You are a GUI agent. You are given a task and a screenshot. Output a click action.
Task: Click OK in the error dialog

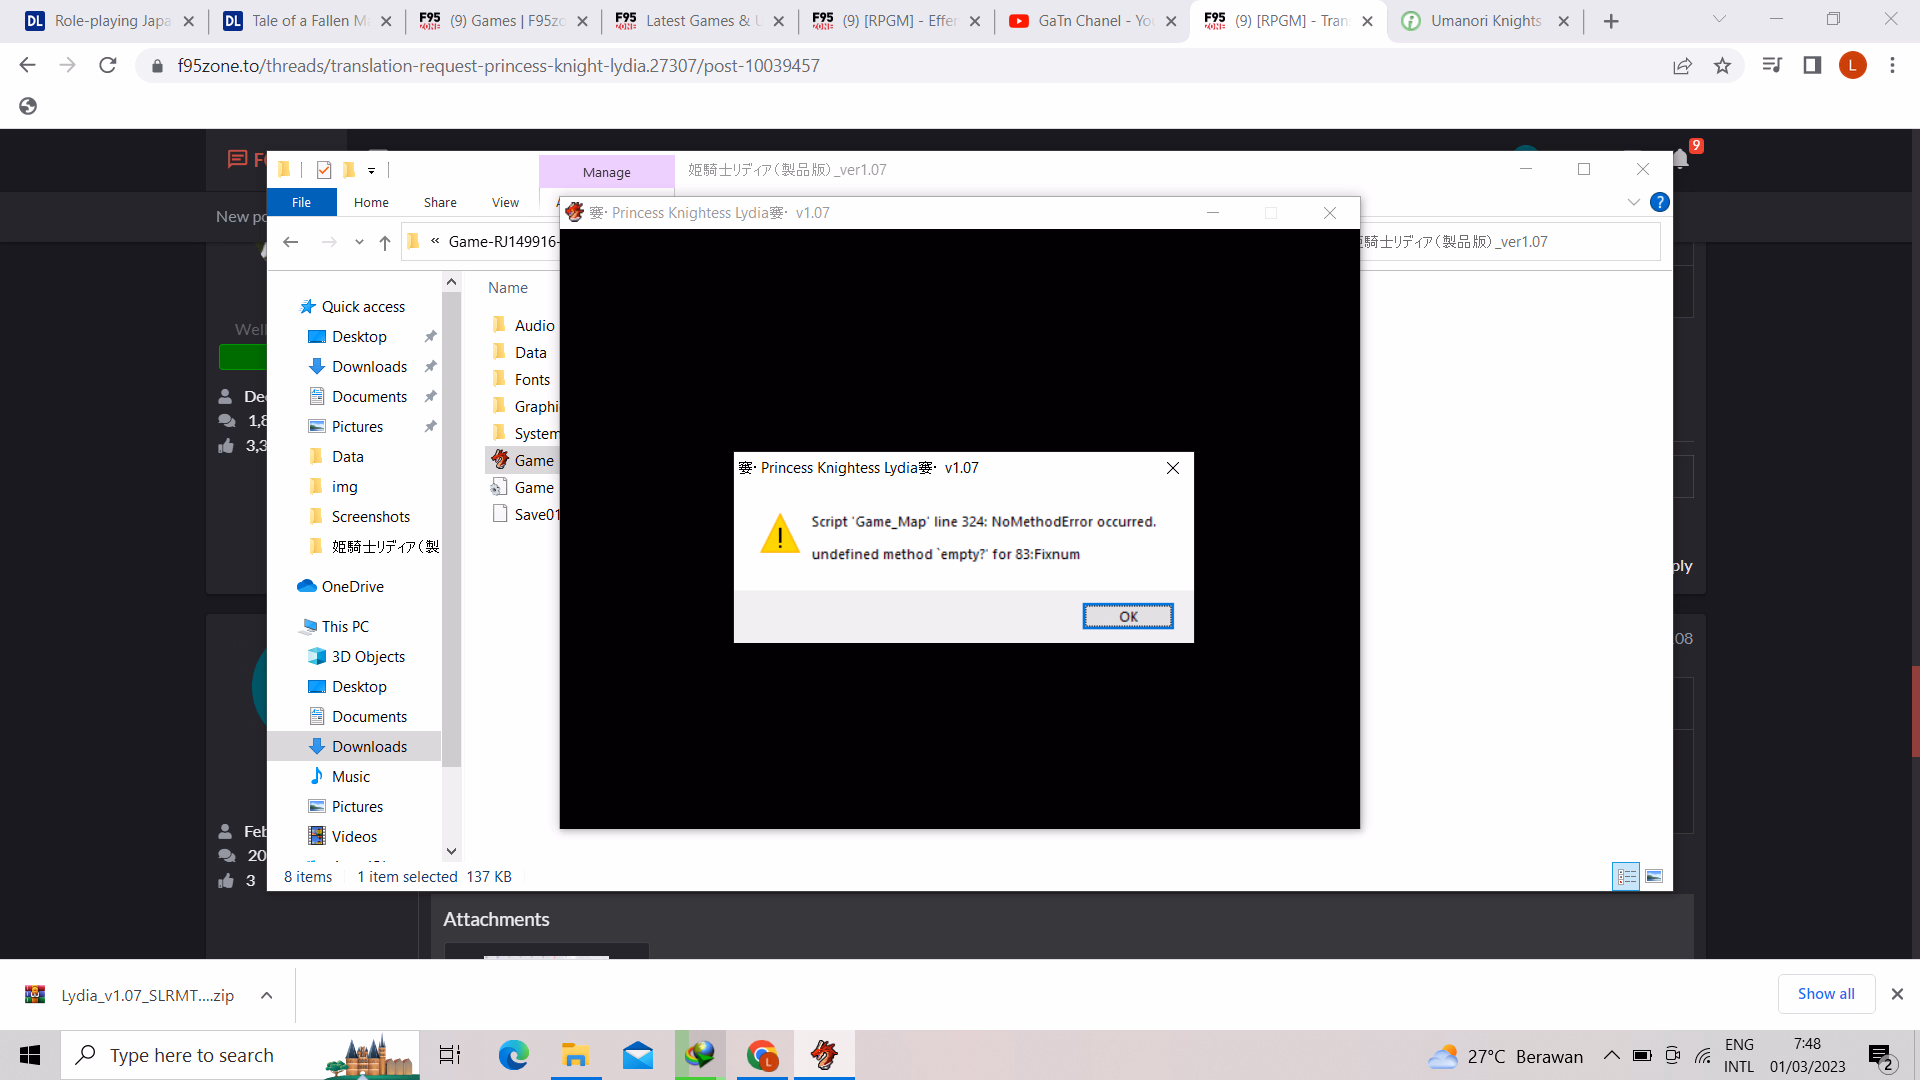tap(1127, 616)
